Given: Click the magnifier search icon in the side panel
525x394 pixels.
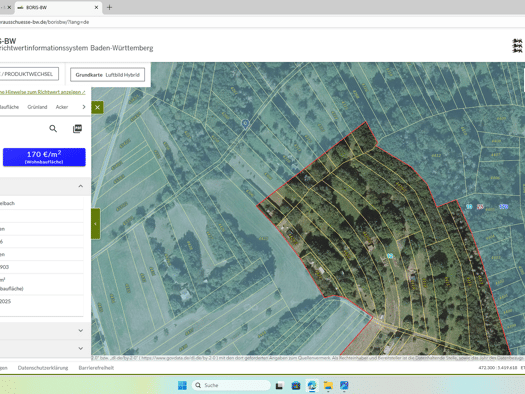Looking at the screenshot, I should pos(53,129).
